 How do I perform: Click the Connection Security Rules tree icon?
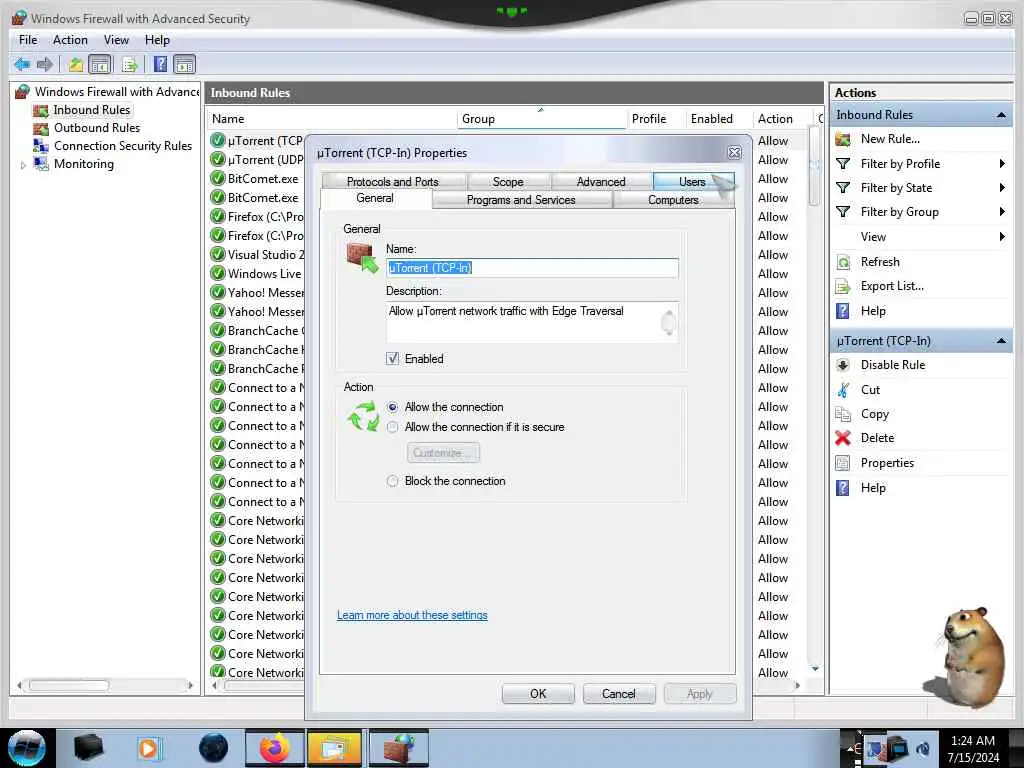coord(40,146)
